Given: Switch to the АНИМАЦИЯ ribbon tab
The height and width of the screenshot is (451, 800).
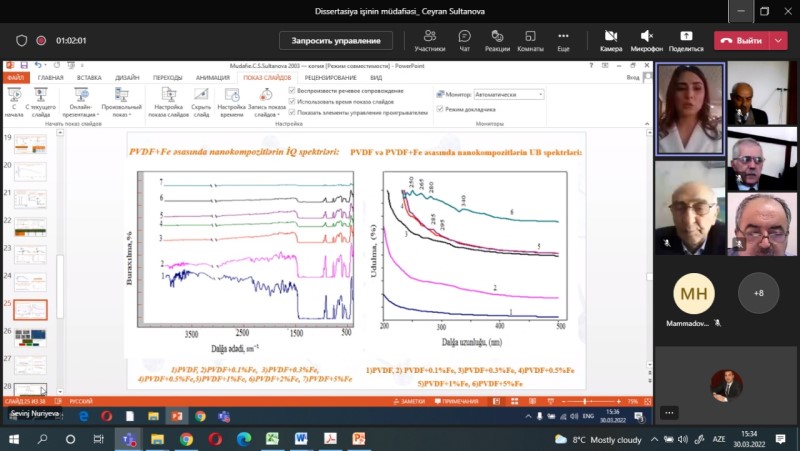Looking at the screenshot, I should pos(213,78).
